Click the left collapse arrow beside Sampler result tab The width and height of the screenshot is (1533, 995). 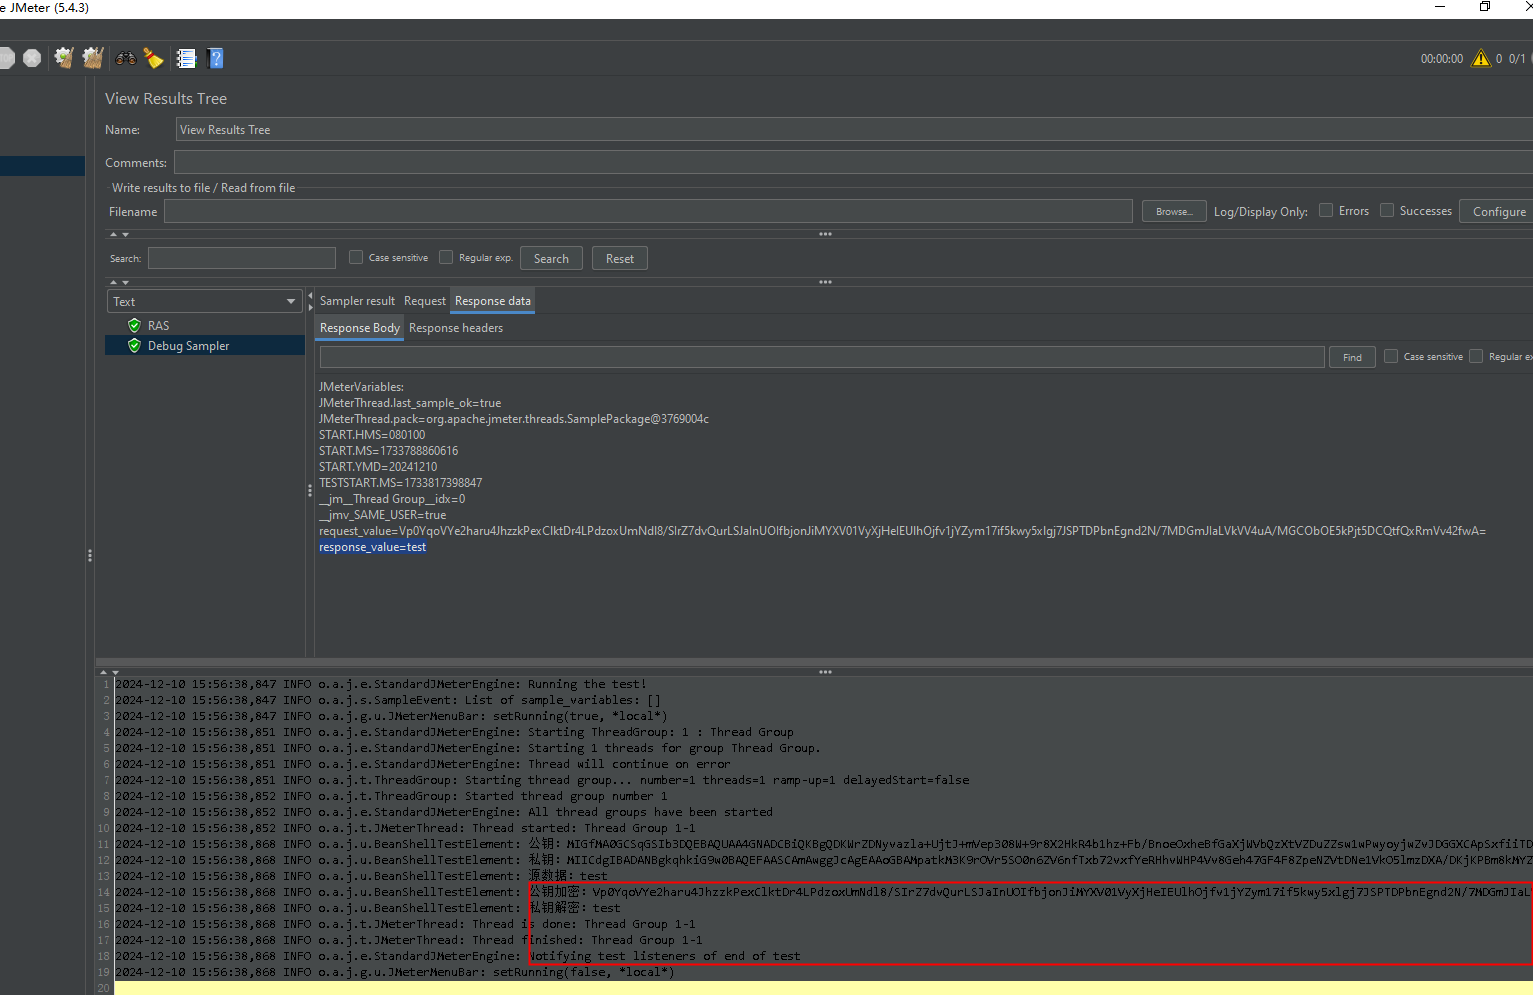pos(310,296)
